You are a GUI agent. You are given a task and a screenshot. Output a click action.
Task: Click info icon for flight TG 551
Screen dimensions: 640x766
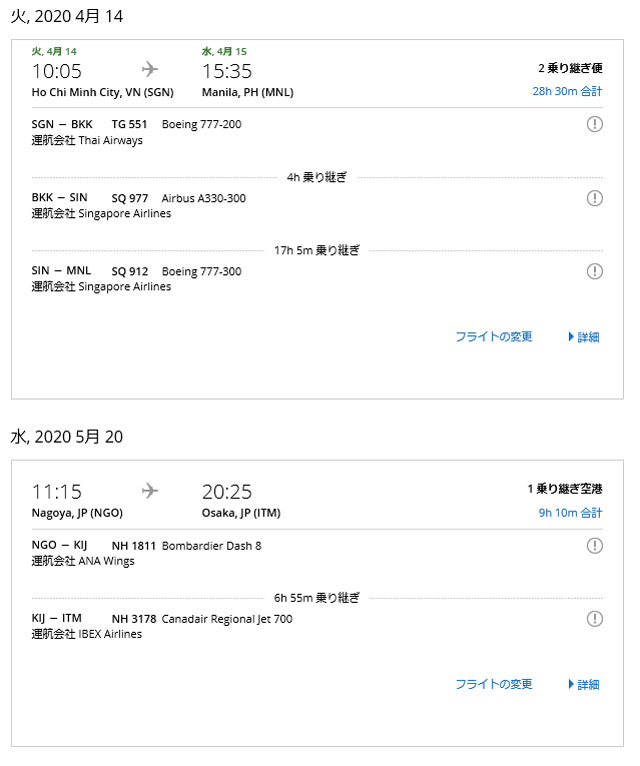pyautogui.click(x=595, y=124)
